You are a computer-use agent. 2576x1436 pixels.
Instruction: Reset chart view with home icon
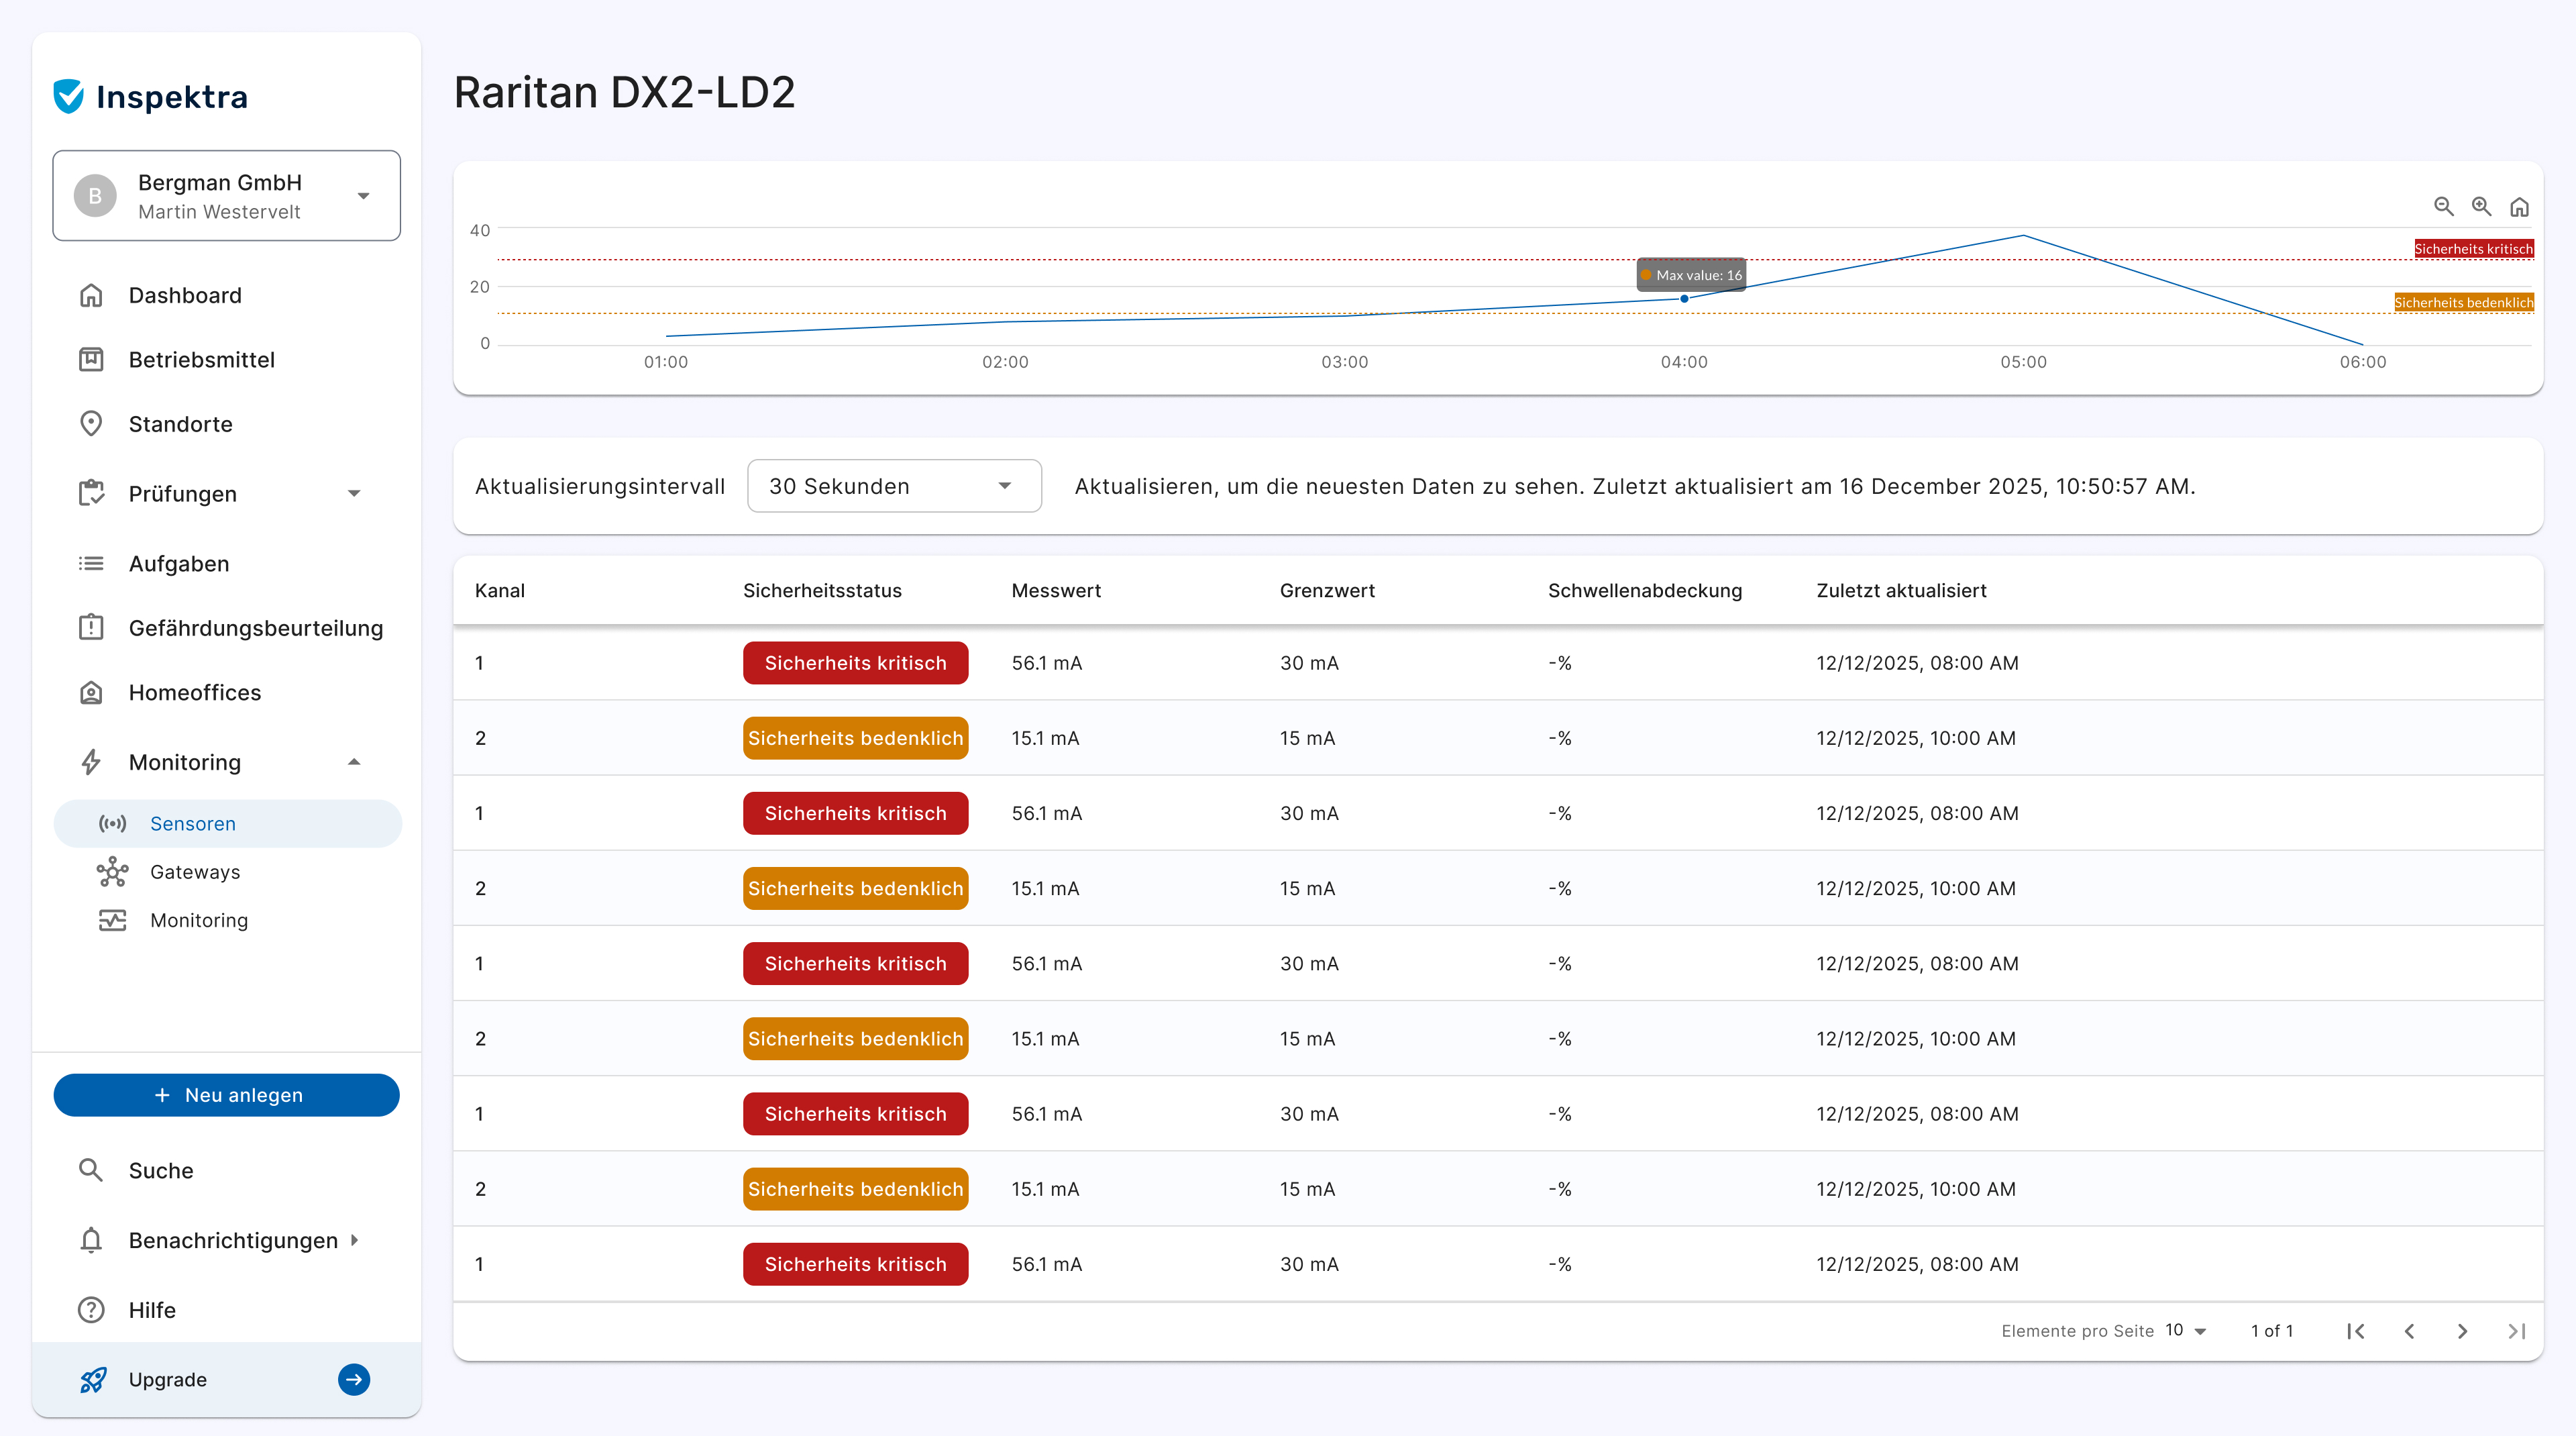point(2519,207)
